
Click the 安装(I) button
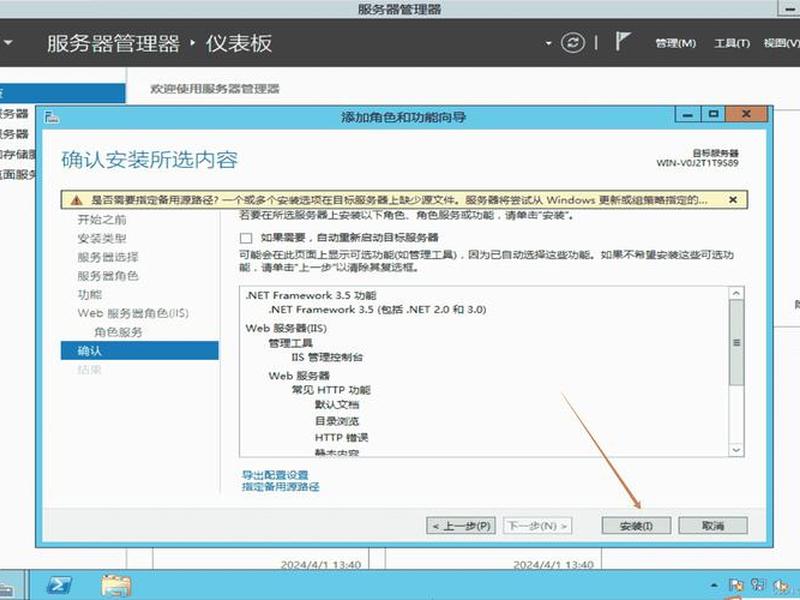point(636,526)
